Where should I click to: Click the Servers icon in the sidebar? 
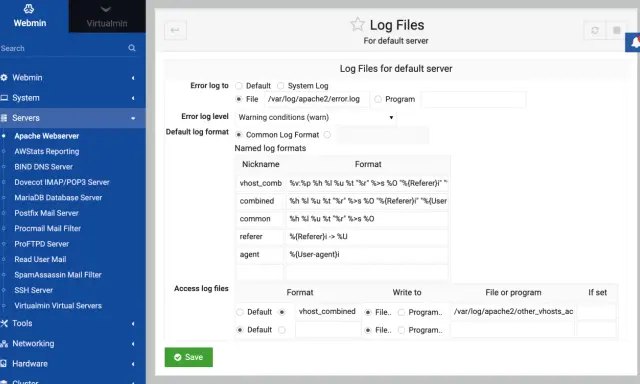4,118
